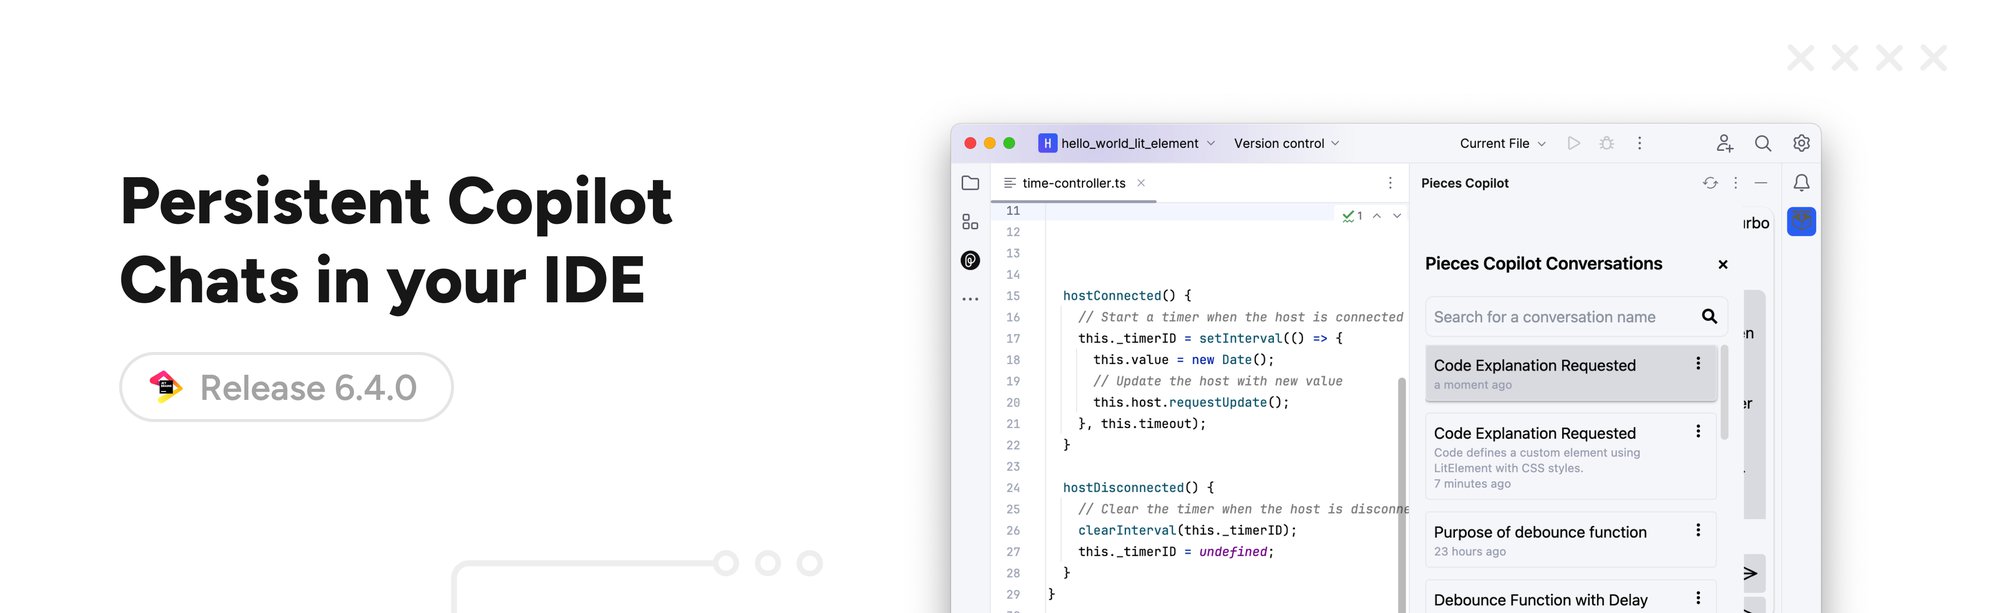
Task: Click the search magnifier in conversation search
Action: click(1709, 316)
